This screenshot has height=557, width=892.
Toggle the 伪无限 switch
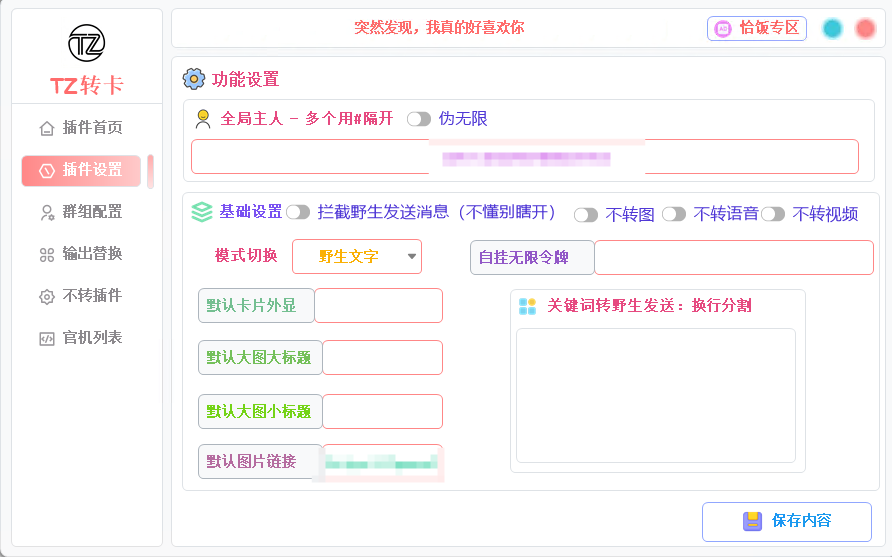coord(418,119)
